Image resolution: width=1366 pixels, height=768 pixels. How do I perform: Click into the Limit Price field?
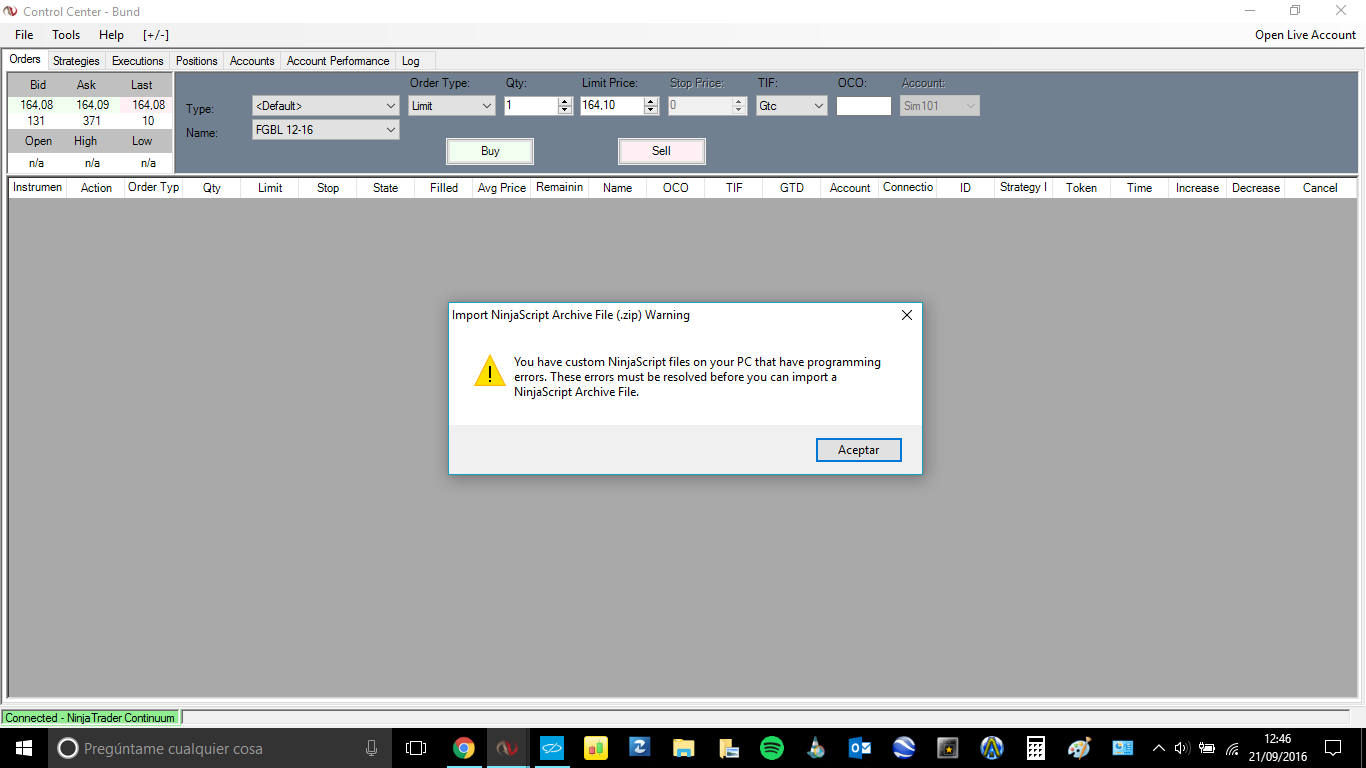point(612,105)
